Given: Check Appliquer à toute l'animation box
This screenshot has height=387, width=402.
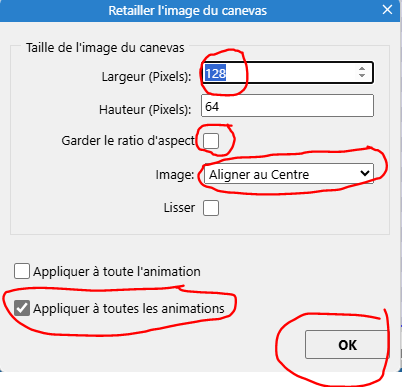Looking at the screenshot, I should pos(22,271).
